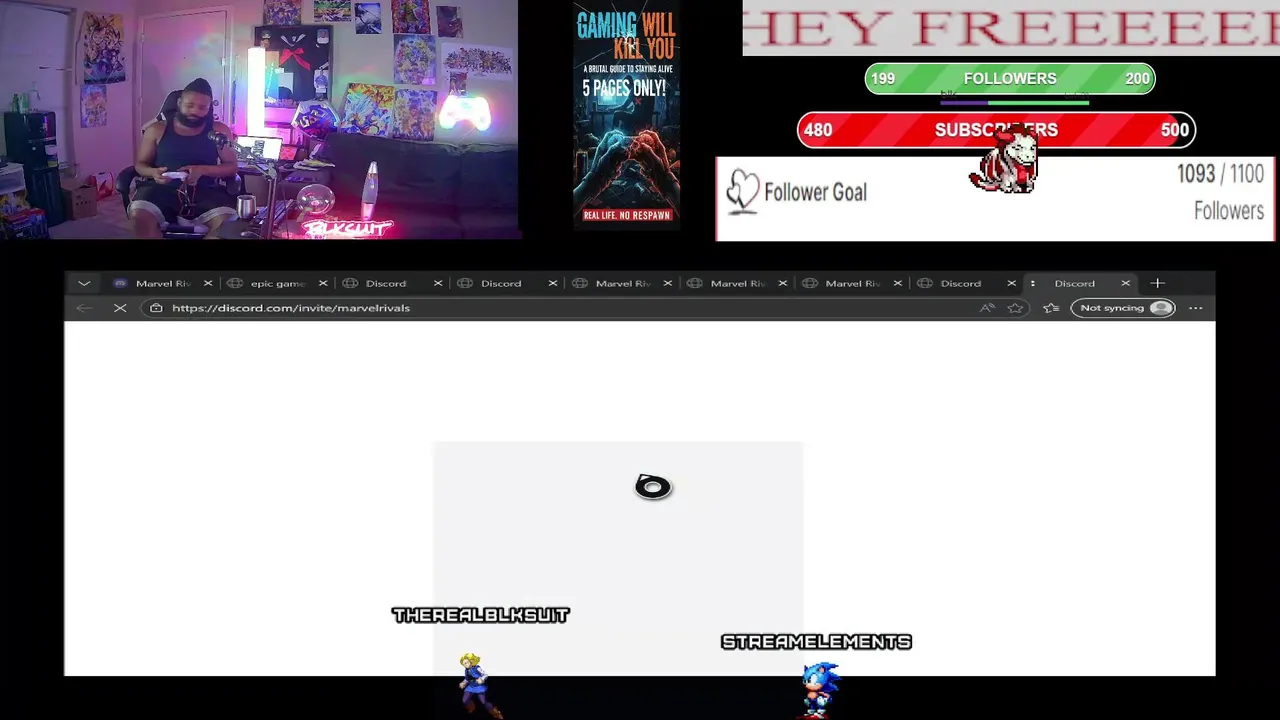Image resolution: width=1280 pixels, height=720 pixels.
Task: Click the Sonic character sprite
Action: pos(820,689)
